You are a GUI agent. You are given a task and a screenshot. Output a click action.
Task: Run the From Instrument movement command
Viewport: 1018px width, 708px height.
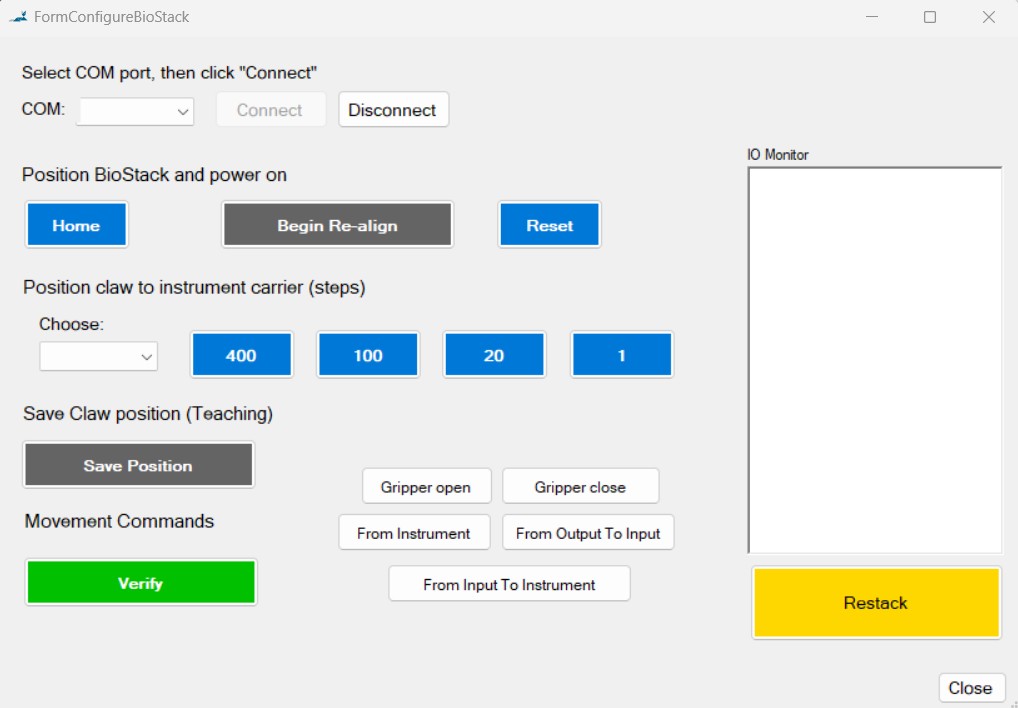click(414, 532)
